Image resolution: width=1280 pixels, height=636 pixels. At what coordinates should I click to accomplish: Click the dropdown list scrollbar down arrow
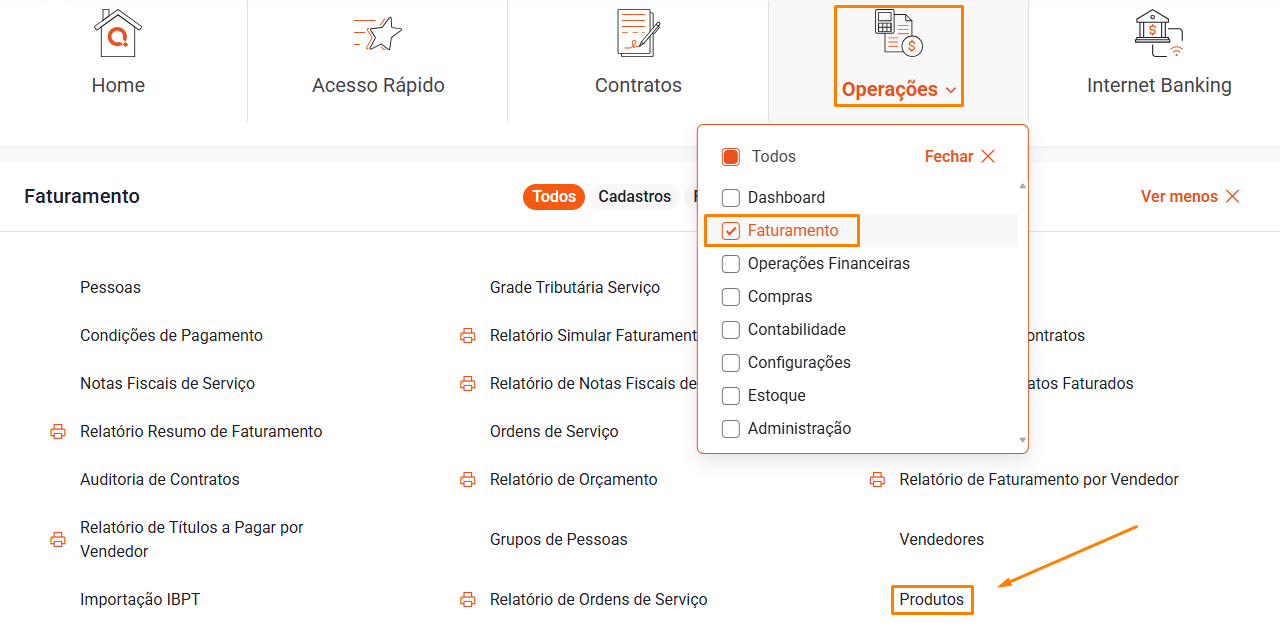pyautogui.click(x=1022, y=440)
